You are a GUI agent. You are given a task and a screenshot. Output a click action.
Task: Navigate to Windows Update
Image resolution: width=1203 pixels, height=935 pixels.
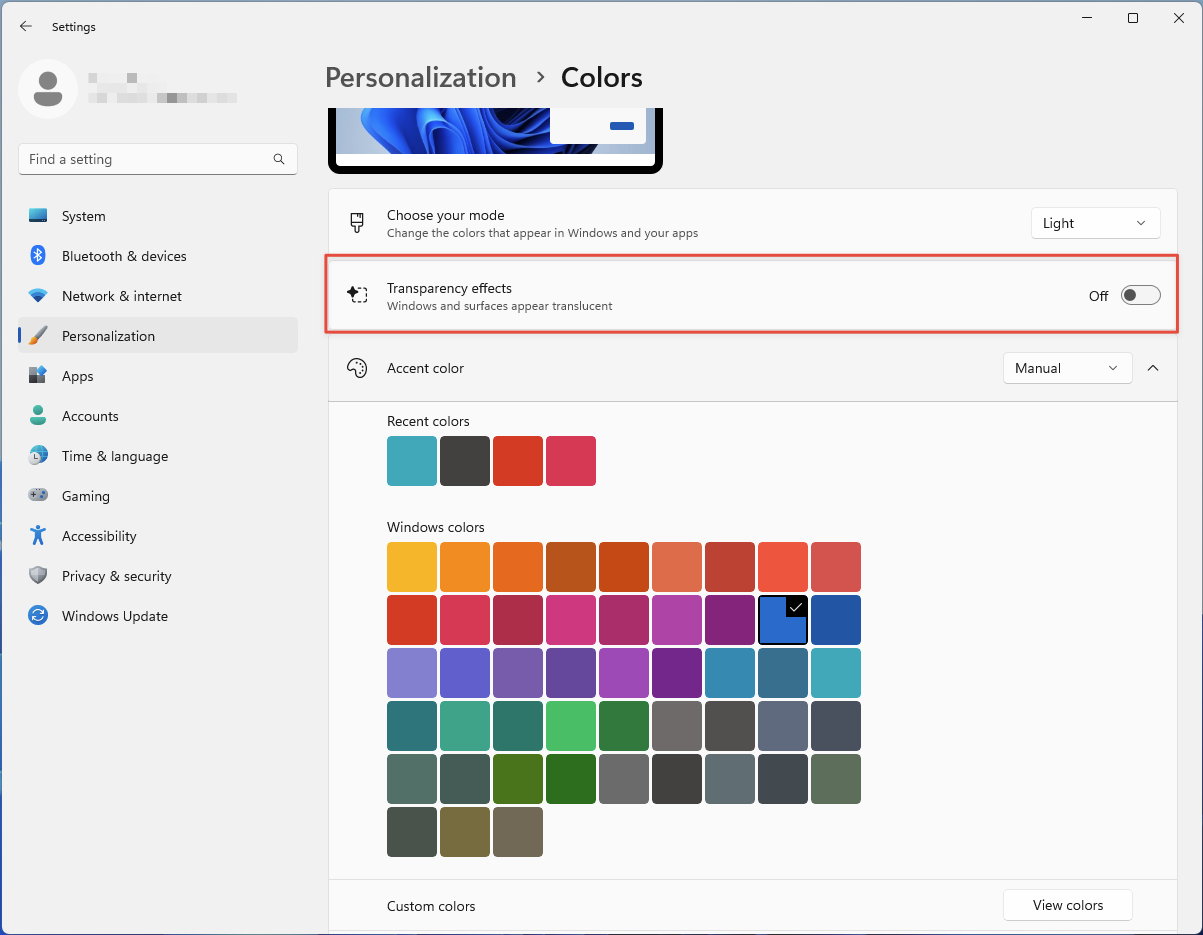pos(158,616)
